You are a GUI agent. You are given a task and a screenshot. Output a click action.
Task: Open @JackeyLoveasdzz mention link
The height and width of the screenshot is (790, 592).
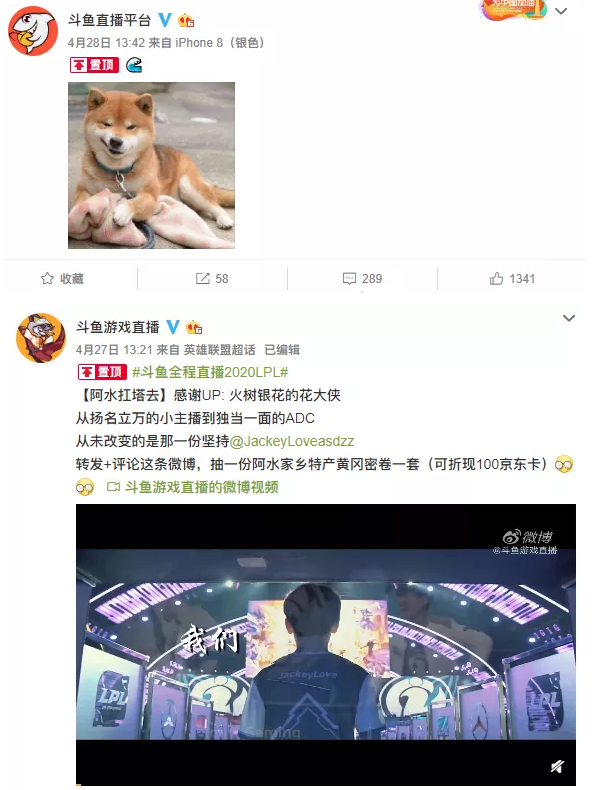292,441
